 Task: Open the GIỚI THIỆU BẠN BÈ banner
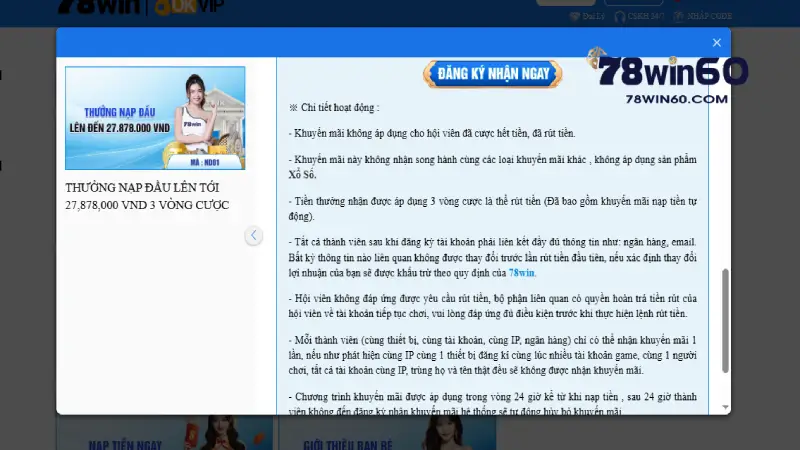pos(387,433)
